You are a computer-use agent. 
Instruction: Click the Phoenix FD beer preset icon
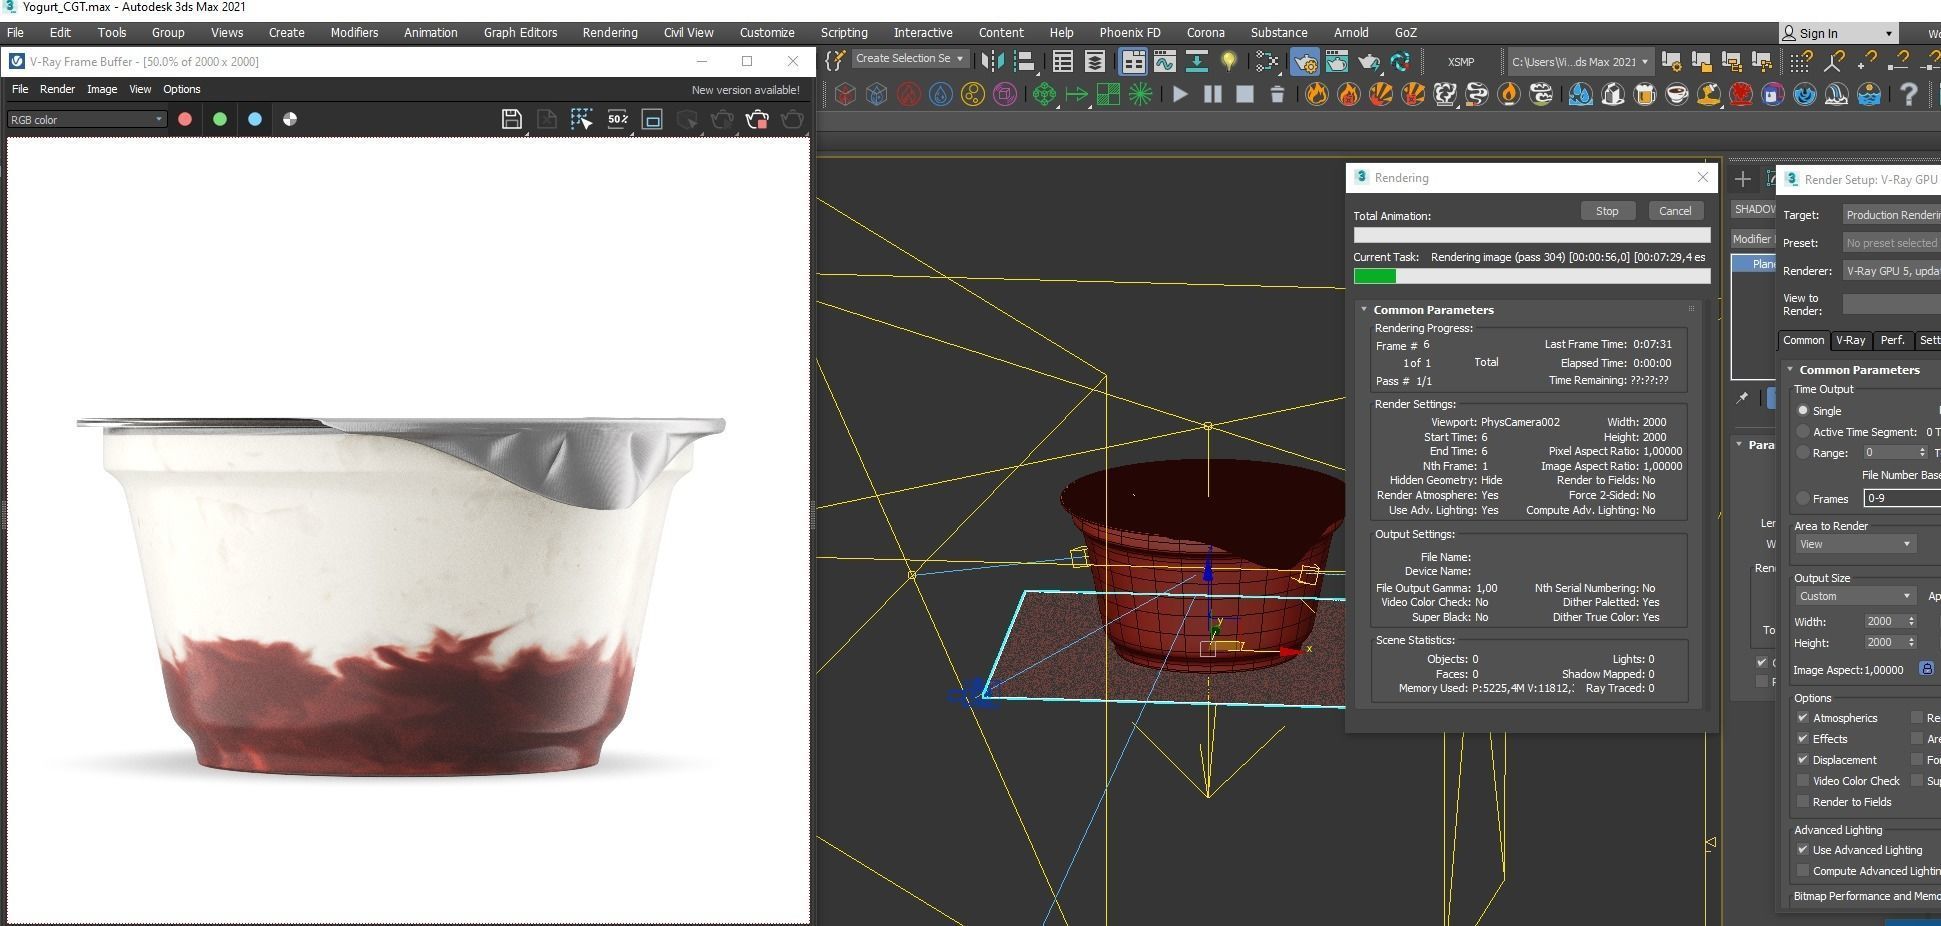pyautogui.click(x=1645, y=94)
